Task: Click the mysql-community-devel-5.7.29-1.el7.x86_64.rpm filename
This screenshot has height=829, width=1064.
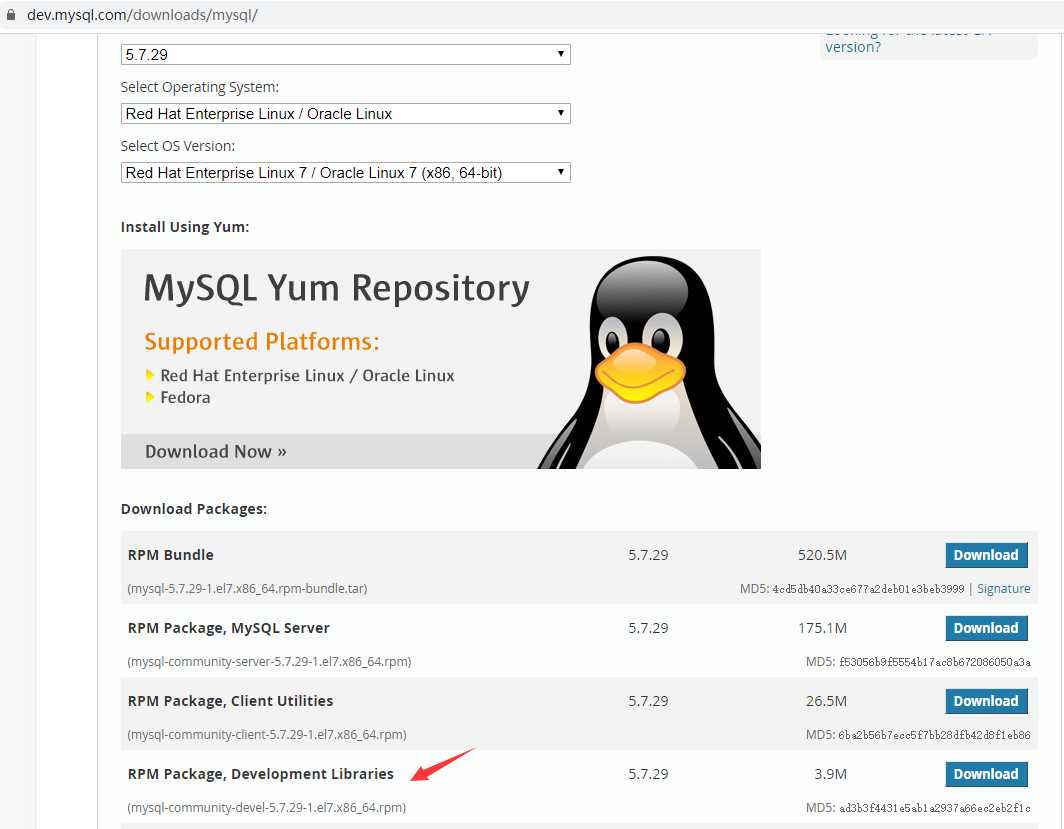Action: 267,807
